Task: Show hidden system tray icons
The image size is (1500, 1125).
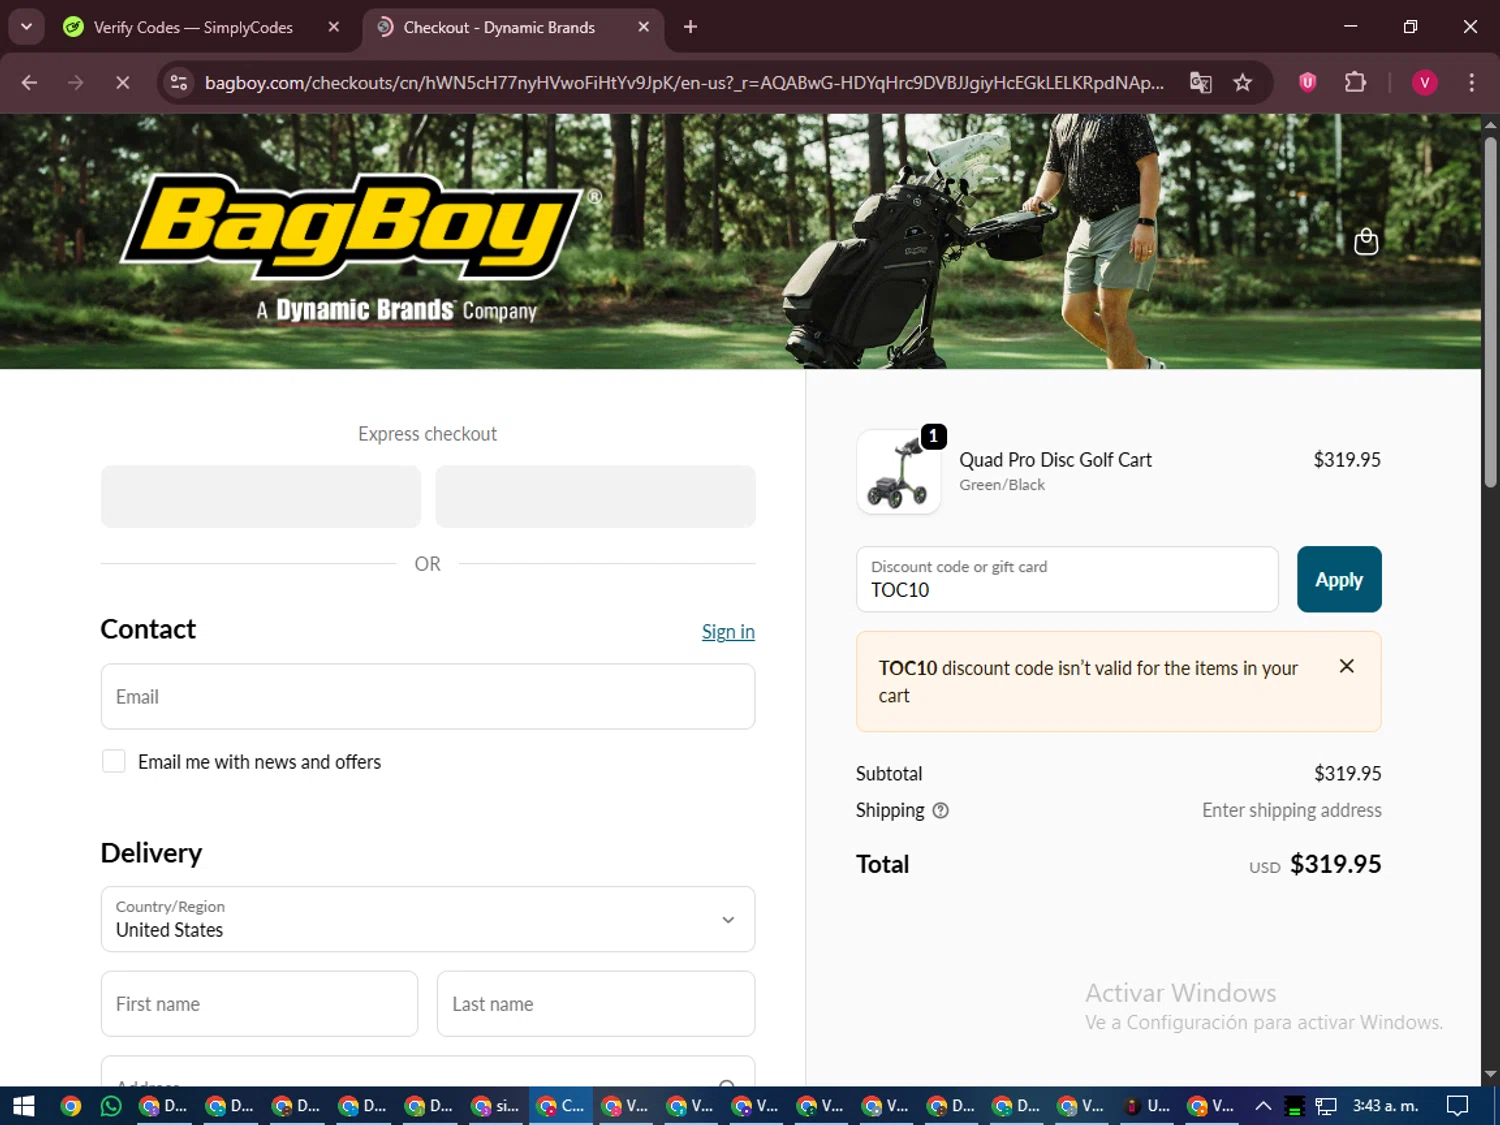Action: click(1263, 1106)
